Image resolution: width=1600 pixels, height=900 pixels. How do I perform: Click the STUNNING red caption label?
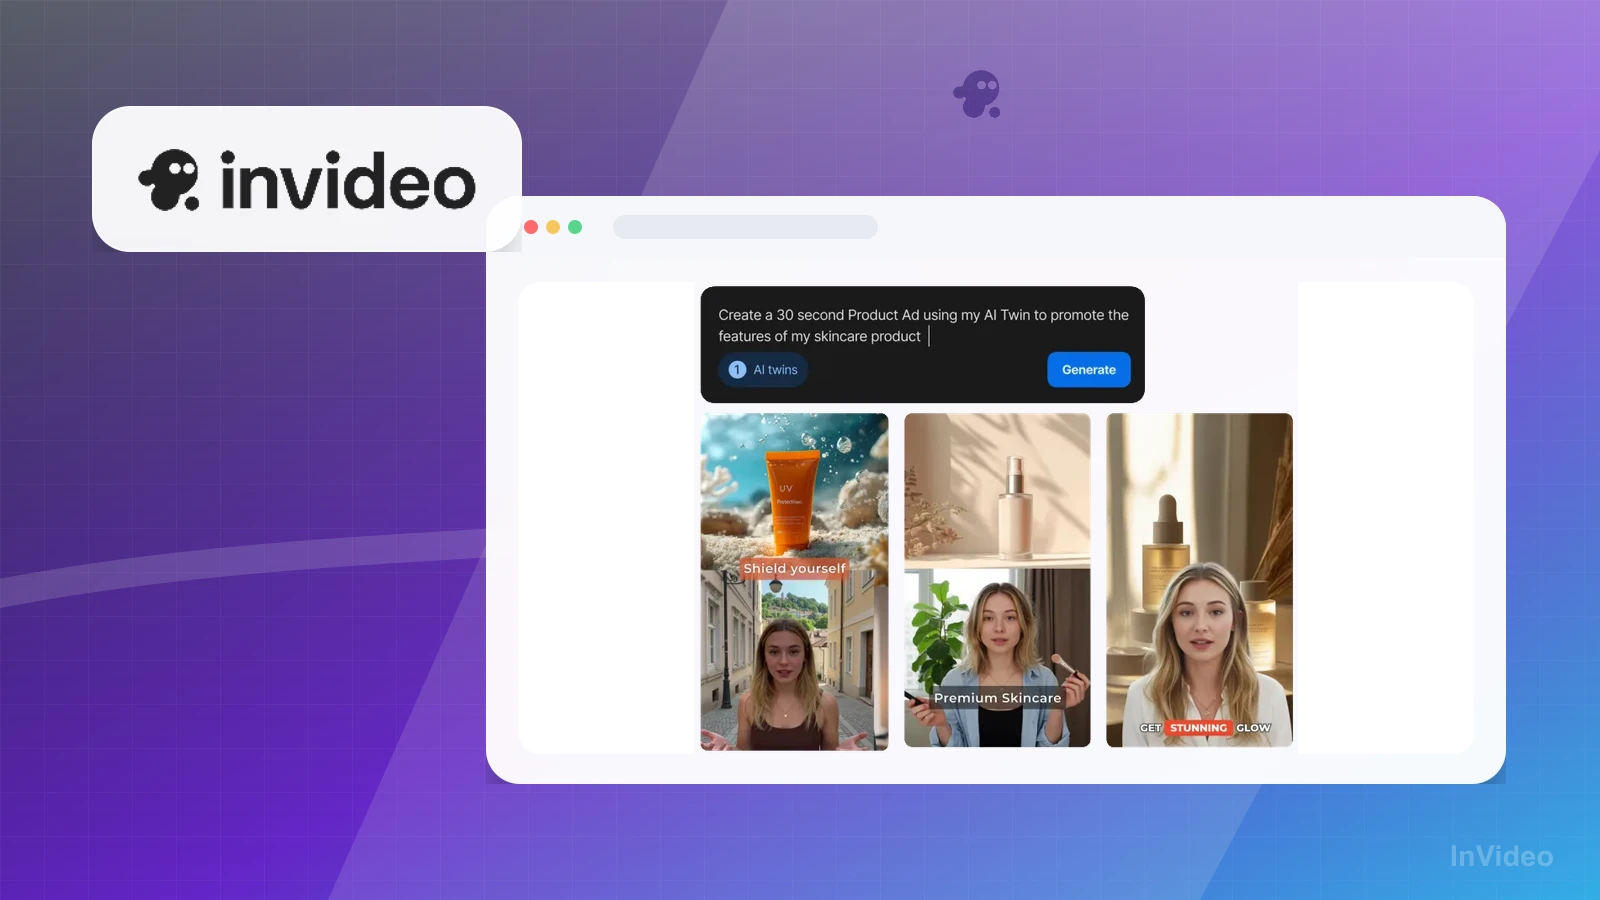(x=1198, y=728)
